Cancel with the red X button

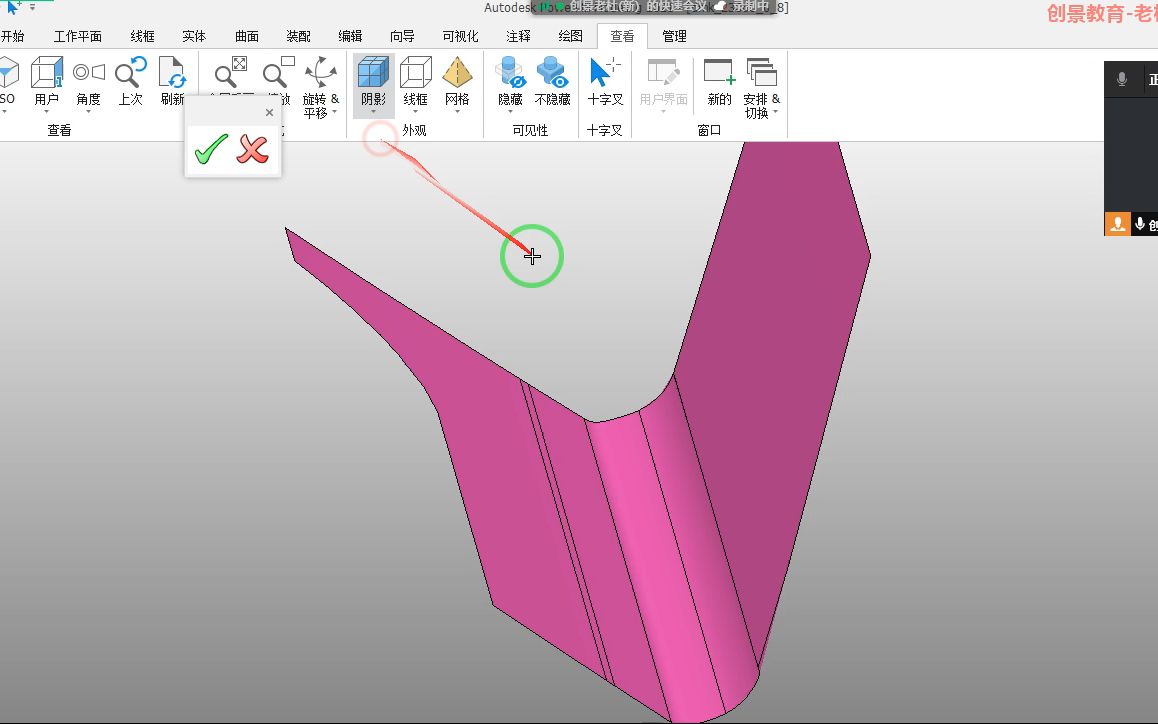pos(253,149)
